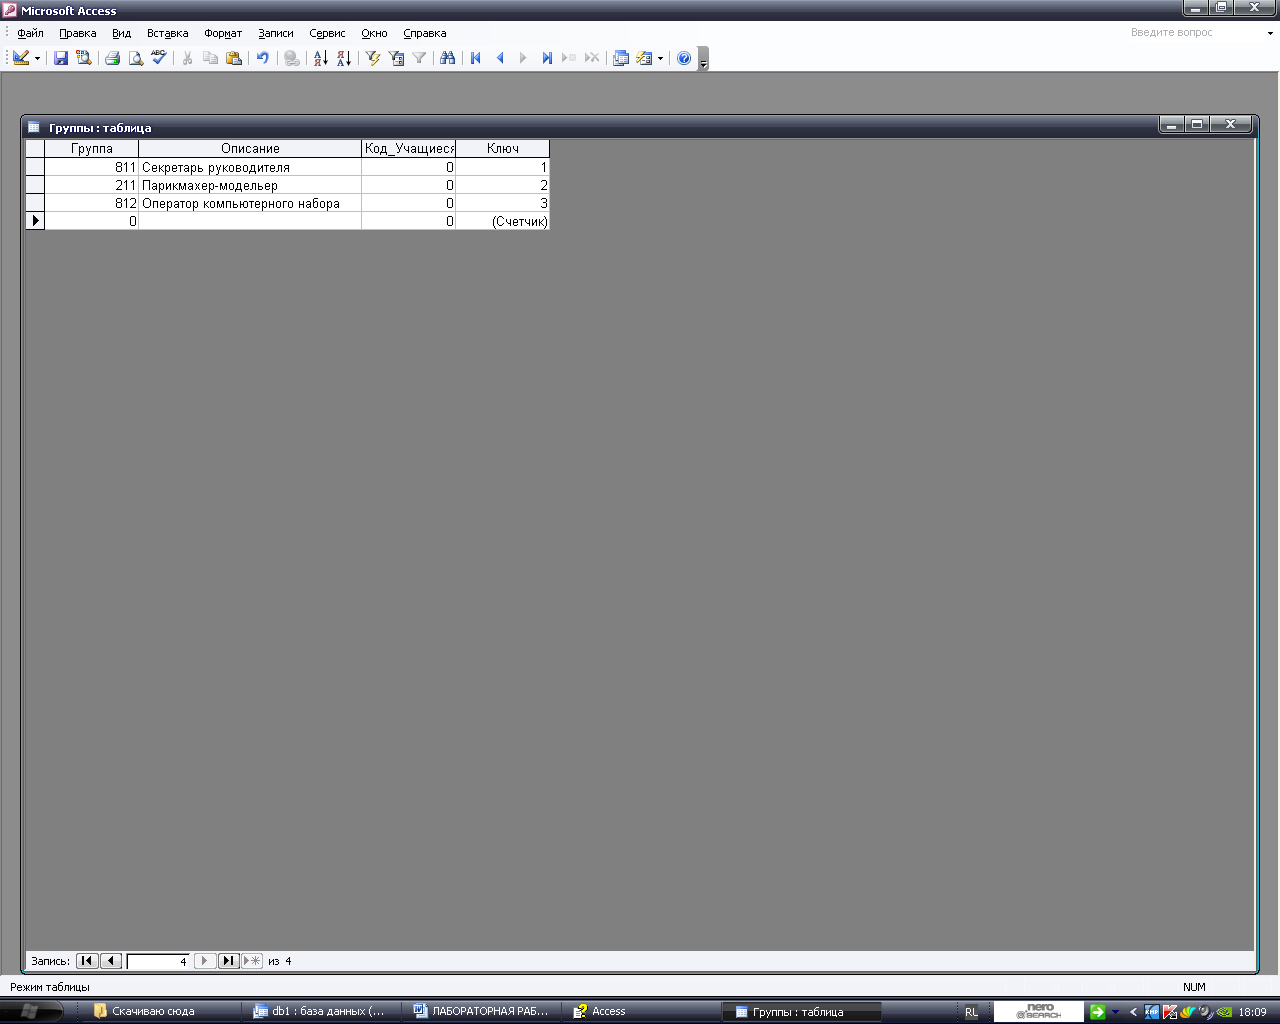Save the table with the floppy disk icon

tap(61, 58)
